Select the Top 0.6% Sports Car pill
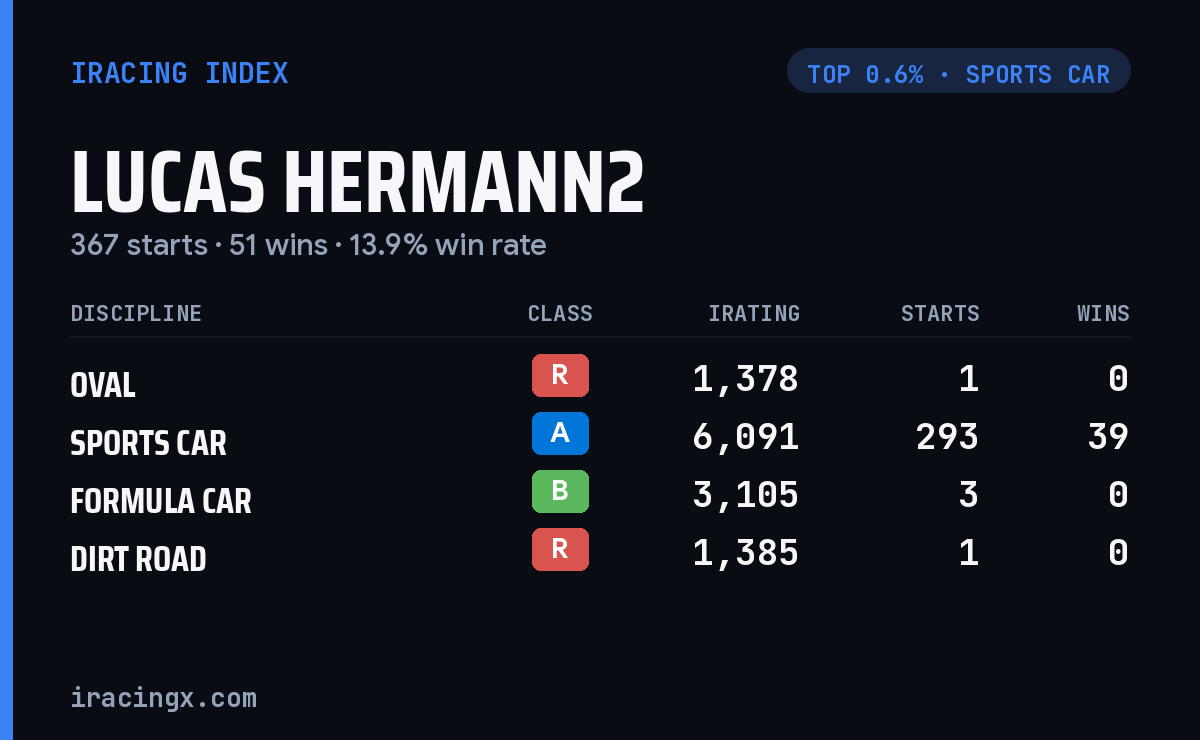 point(958,74)
